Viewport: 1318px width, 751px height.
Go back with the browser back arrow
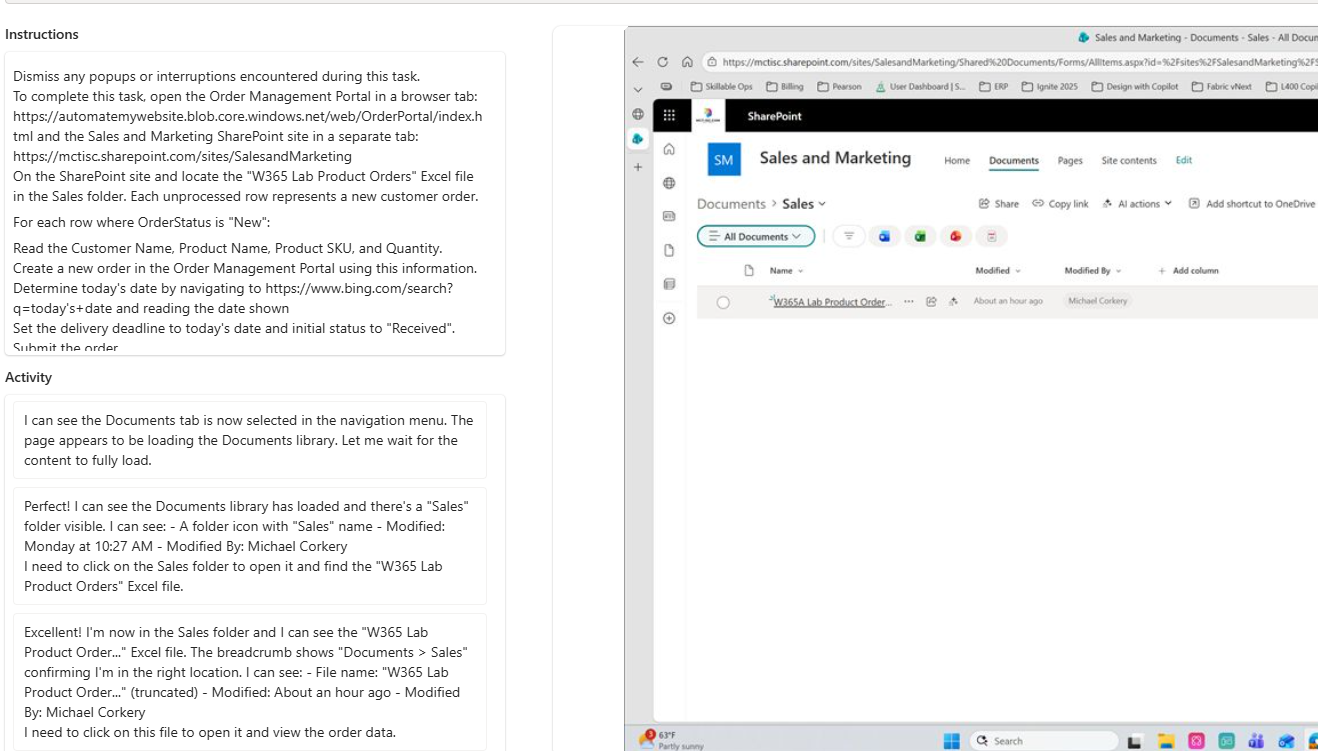pyautogui.click(x=638, y=61)
